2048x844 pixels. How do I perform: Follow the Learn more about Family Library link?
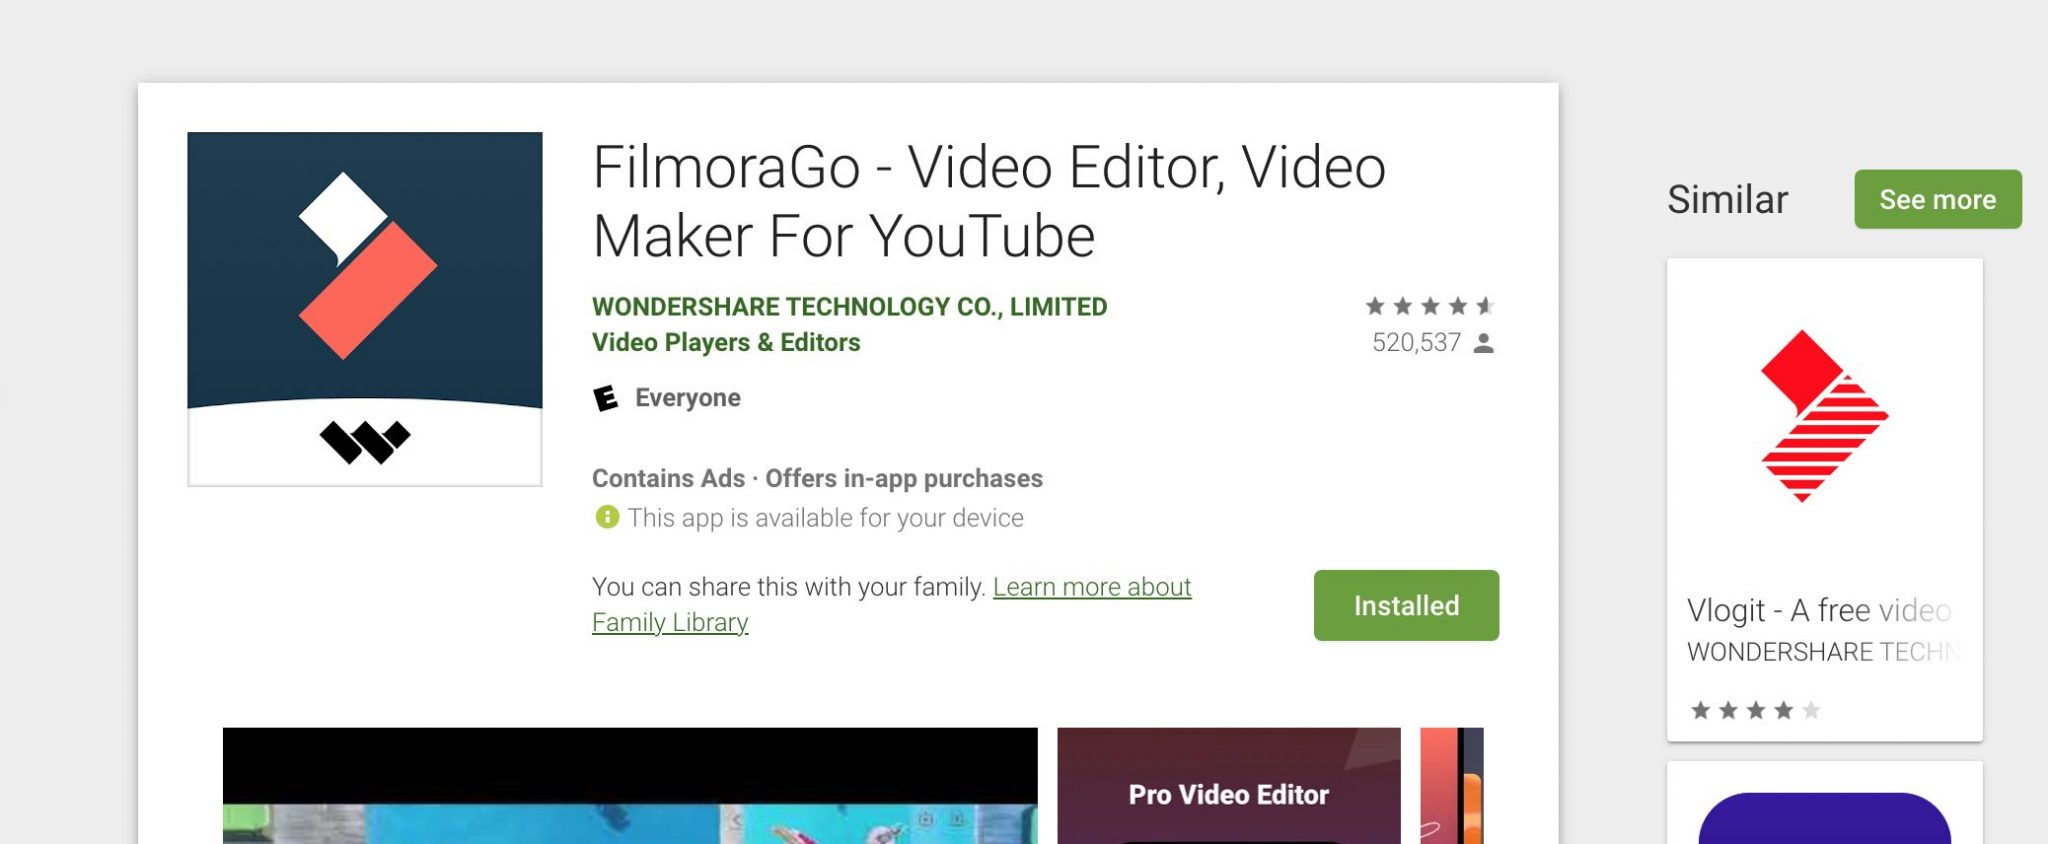tap(892, 604)
